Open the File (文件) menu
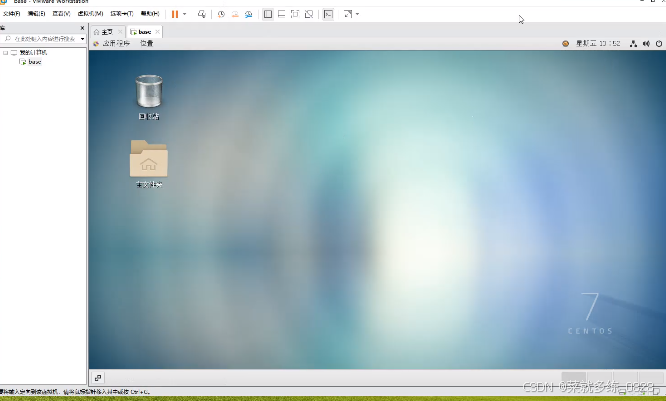The width and height of the screenshot is (666, 401). pyautogui.click(x=11, y=14)
